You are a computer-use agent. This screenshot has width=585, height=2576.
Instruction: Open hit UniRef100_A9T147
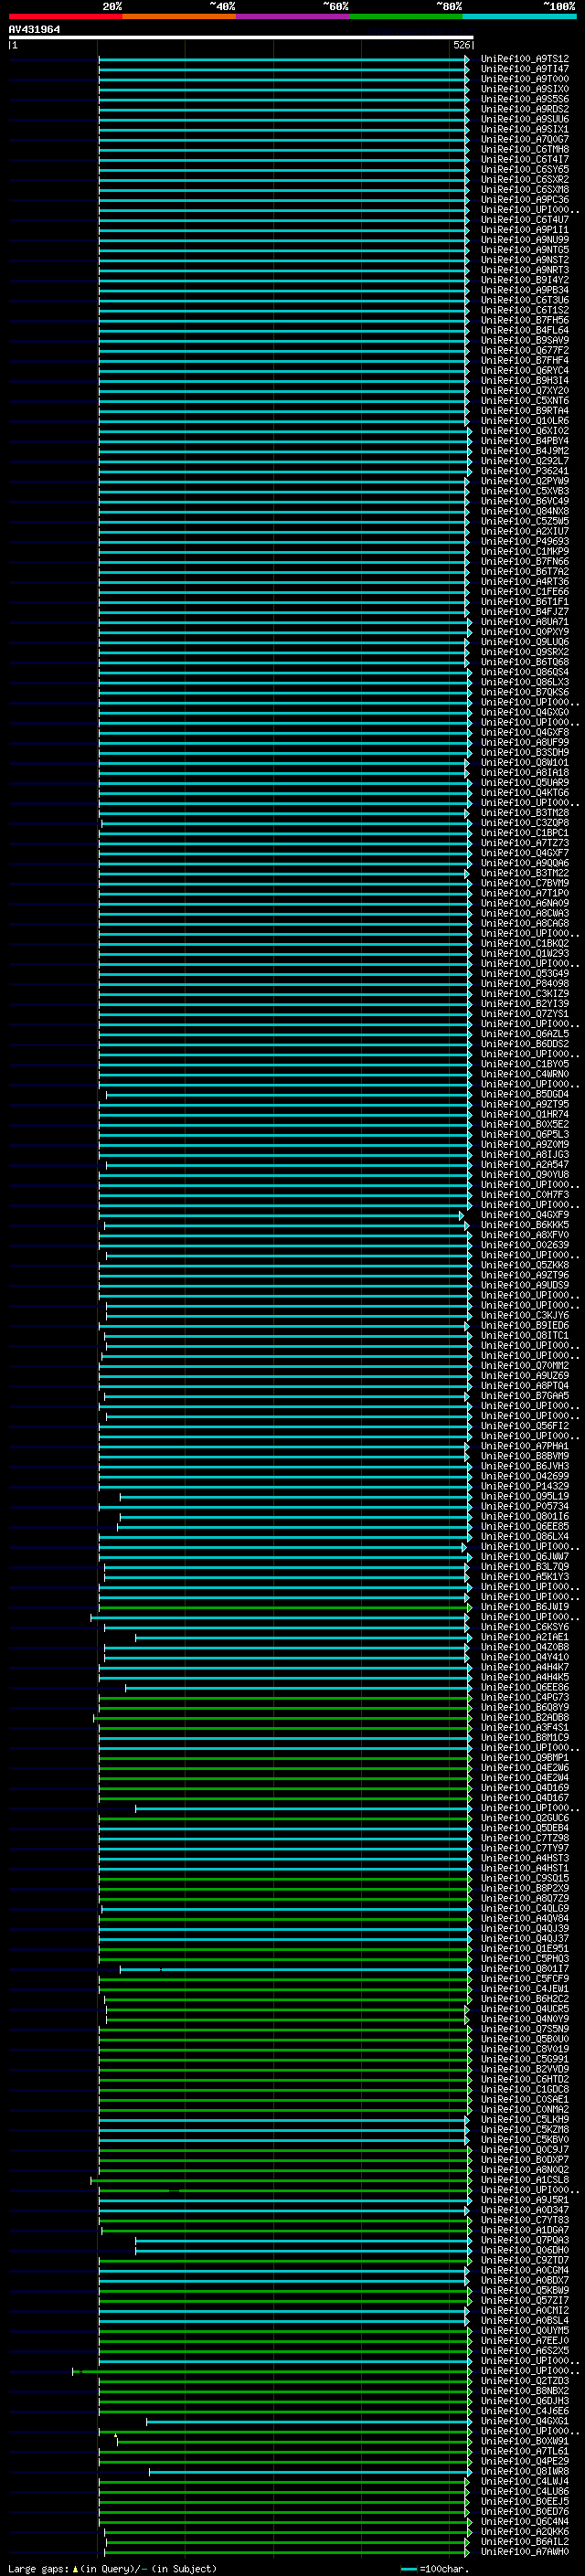point(525,69)
